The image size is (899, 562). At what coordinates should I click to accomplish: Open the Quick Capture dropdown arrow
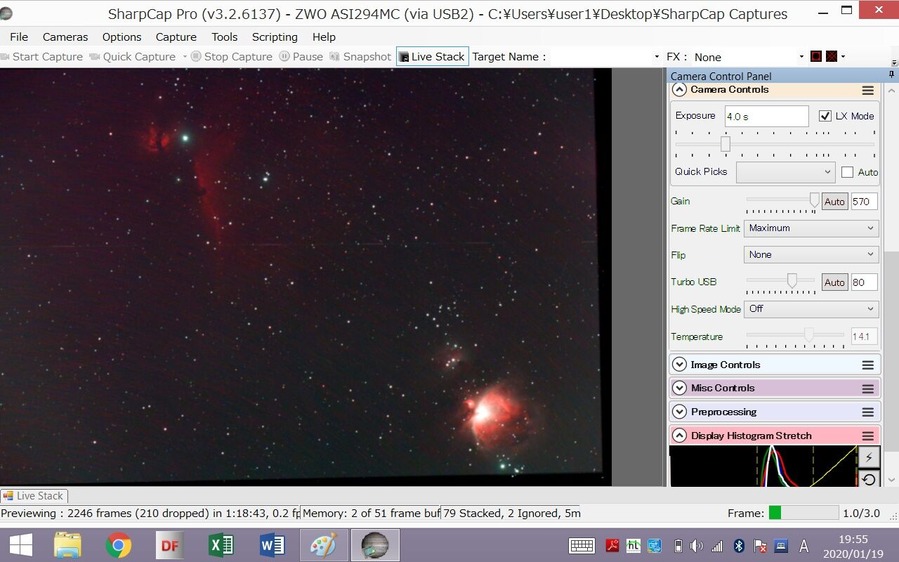click(x=185, y=57)
